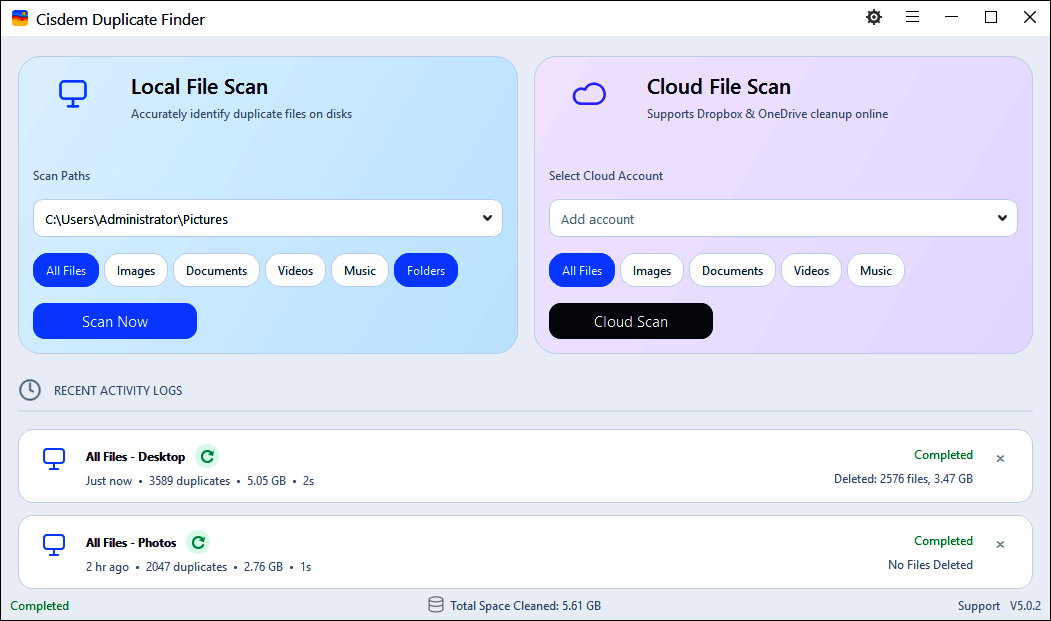
Task: Remove the All Files - Desktop log entry
Action: click(x=1000, y=459)
